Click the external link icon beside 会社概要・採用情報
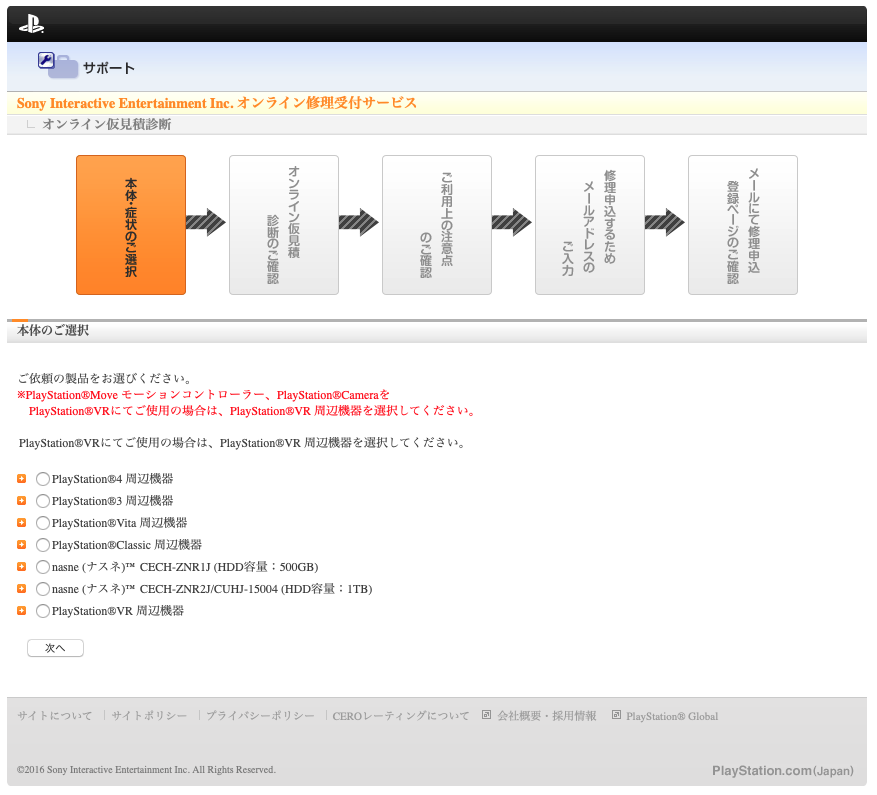Image resolution: width=877 pixels, height=795 pixels. [487, 715]
